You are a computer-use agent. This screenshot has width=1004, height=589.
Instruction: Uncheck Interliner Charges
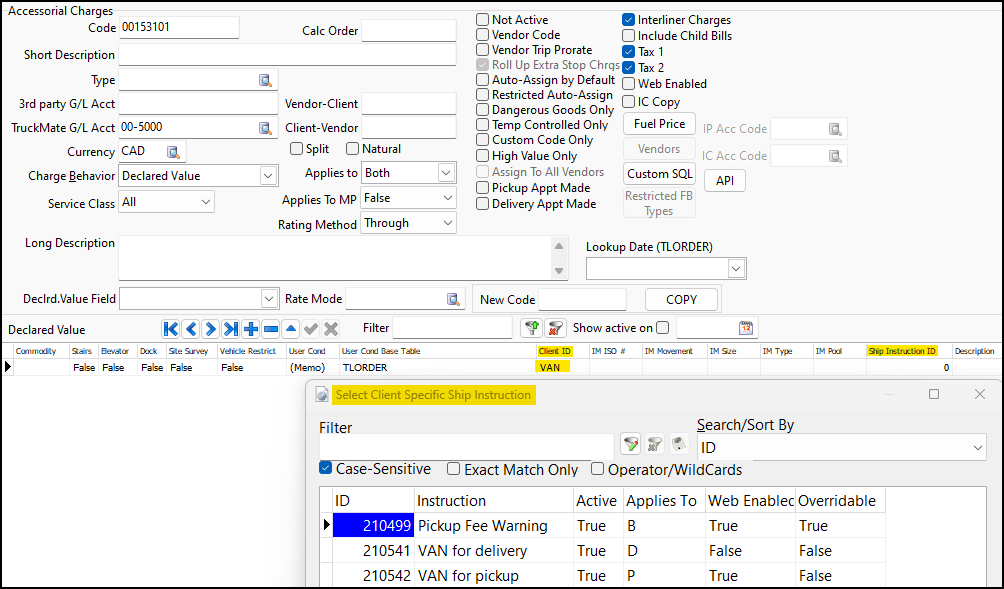pyautogui.click(x=629, y=20)
